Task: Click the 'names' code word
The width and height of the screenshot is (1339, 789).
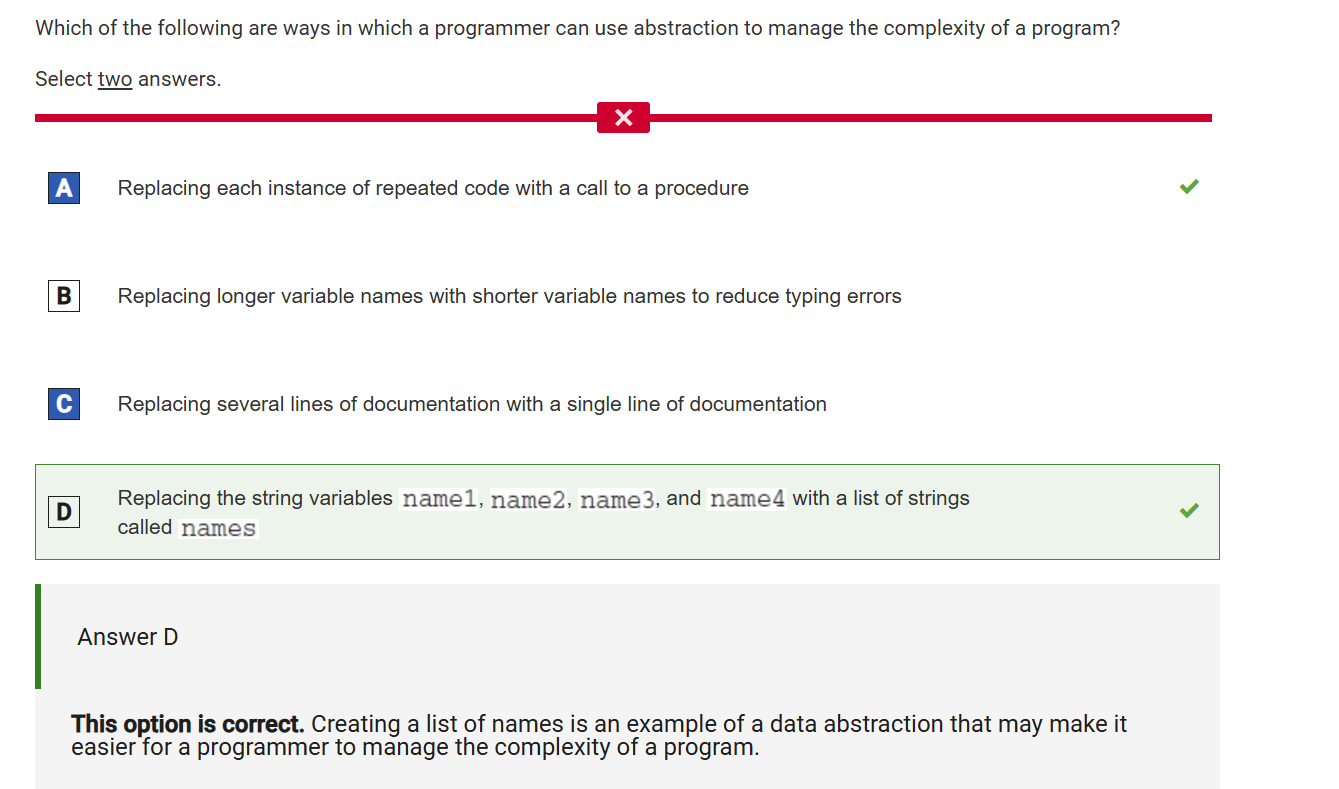Action: pos(219,528)
